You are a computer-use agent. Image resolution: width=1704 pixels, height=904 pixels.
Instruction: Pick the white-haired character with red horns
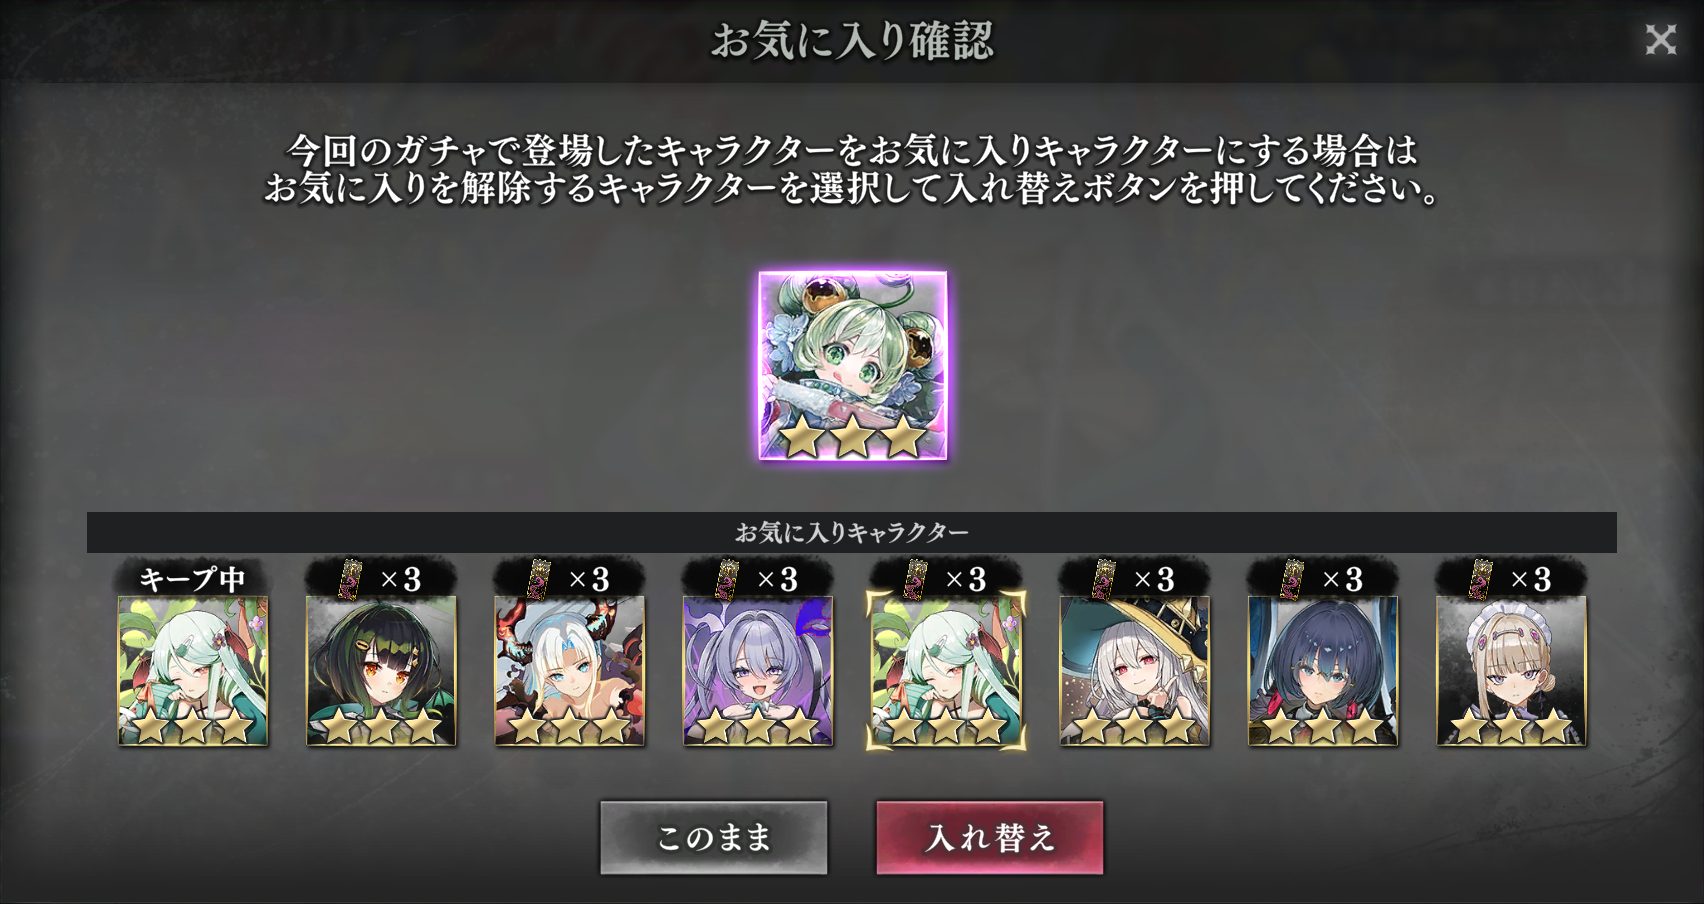[x=570, y=671]
